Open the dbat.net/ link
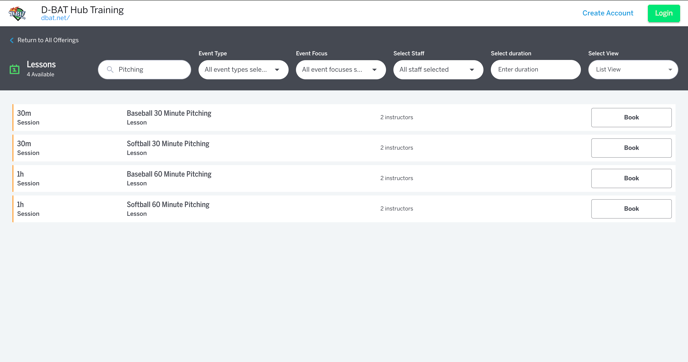688x362 pixels. [55, 18]
